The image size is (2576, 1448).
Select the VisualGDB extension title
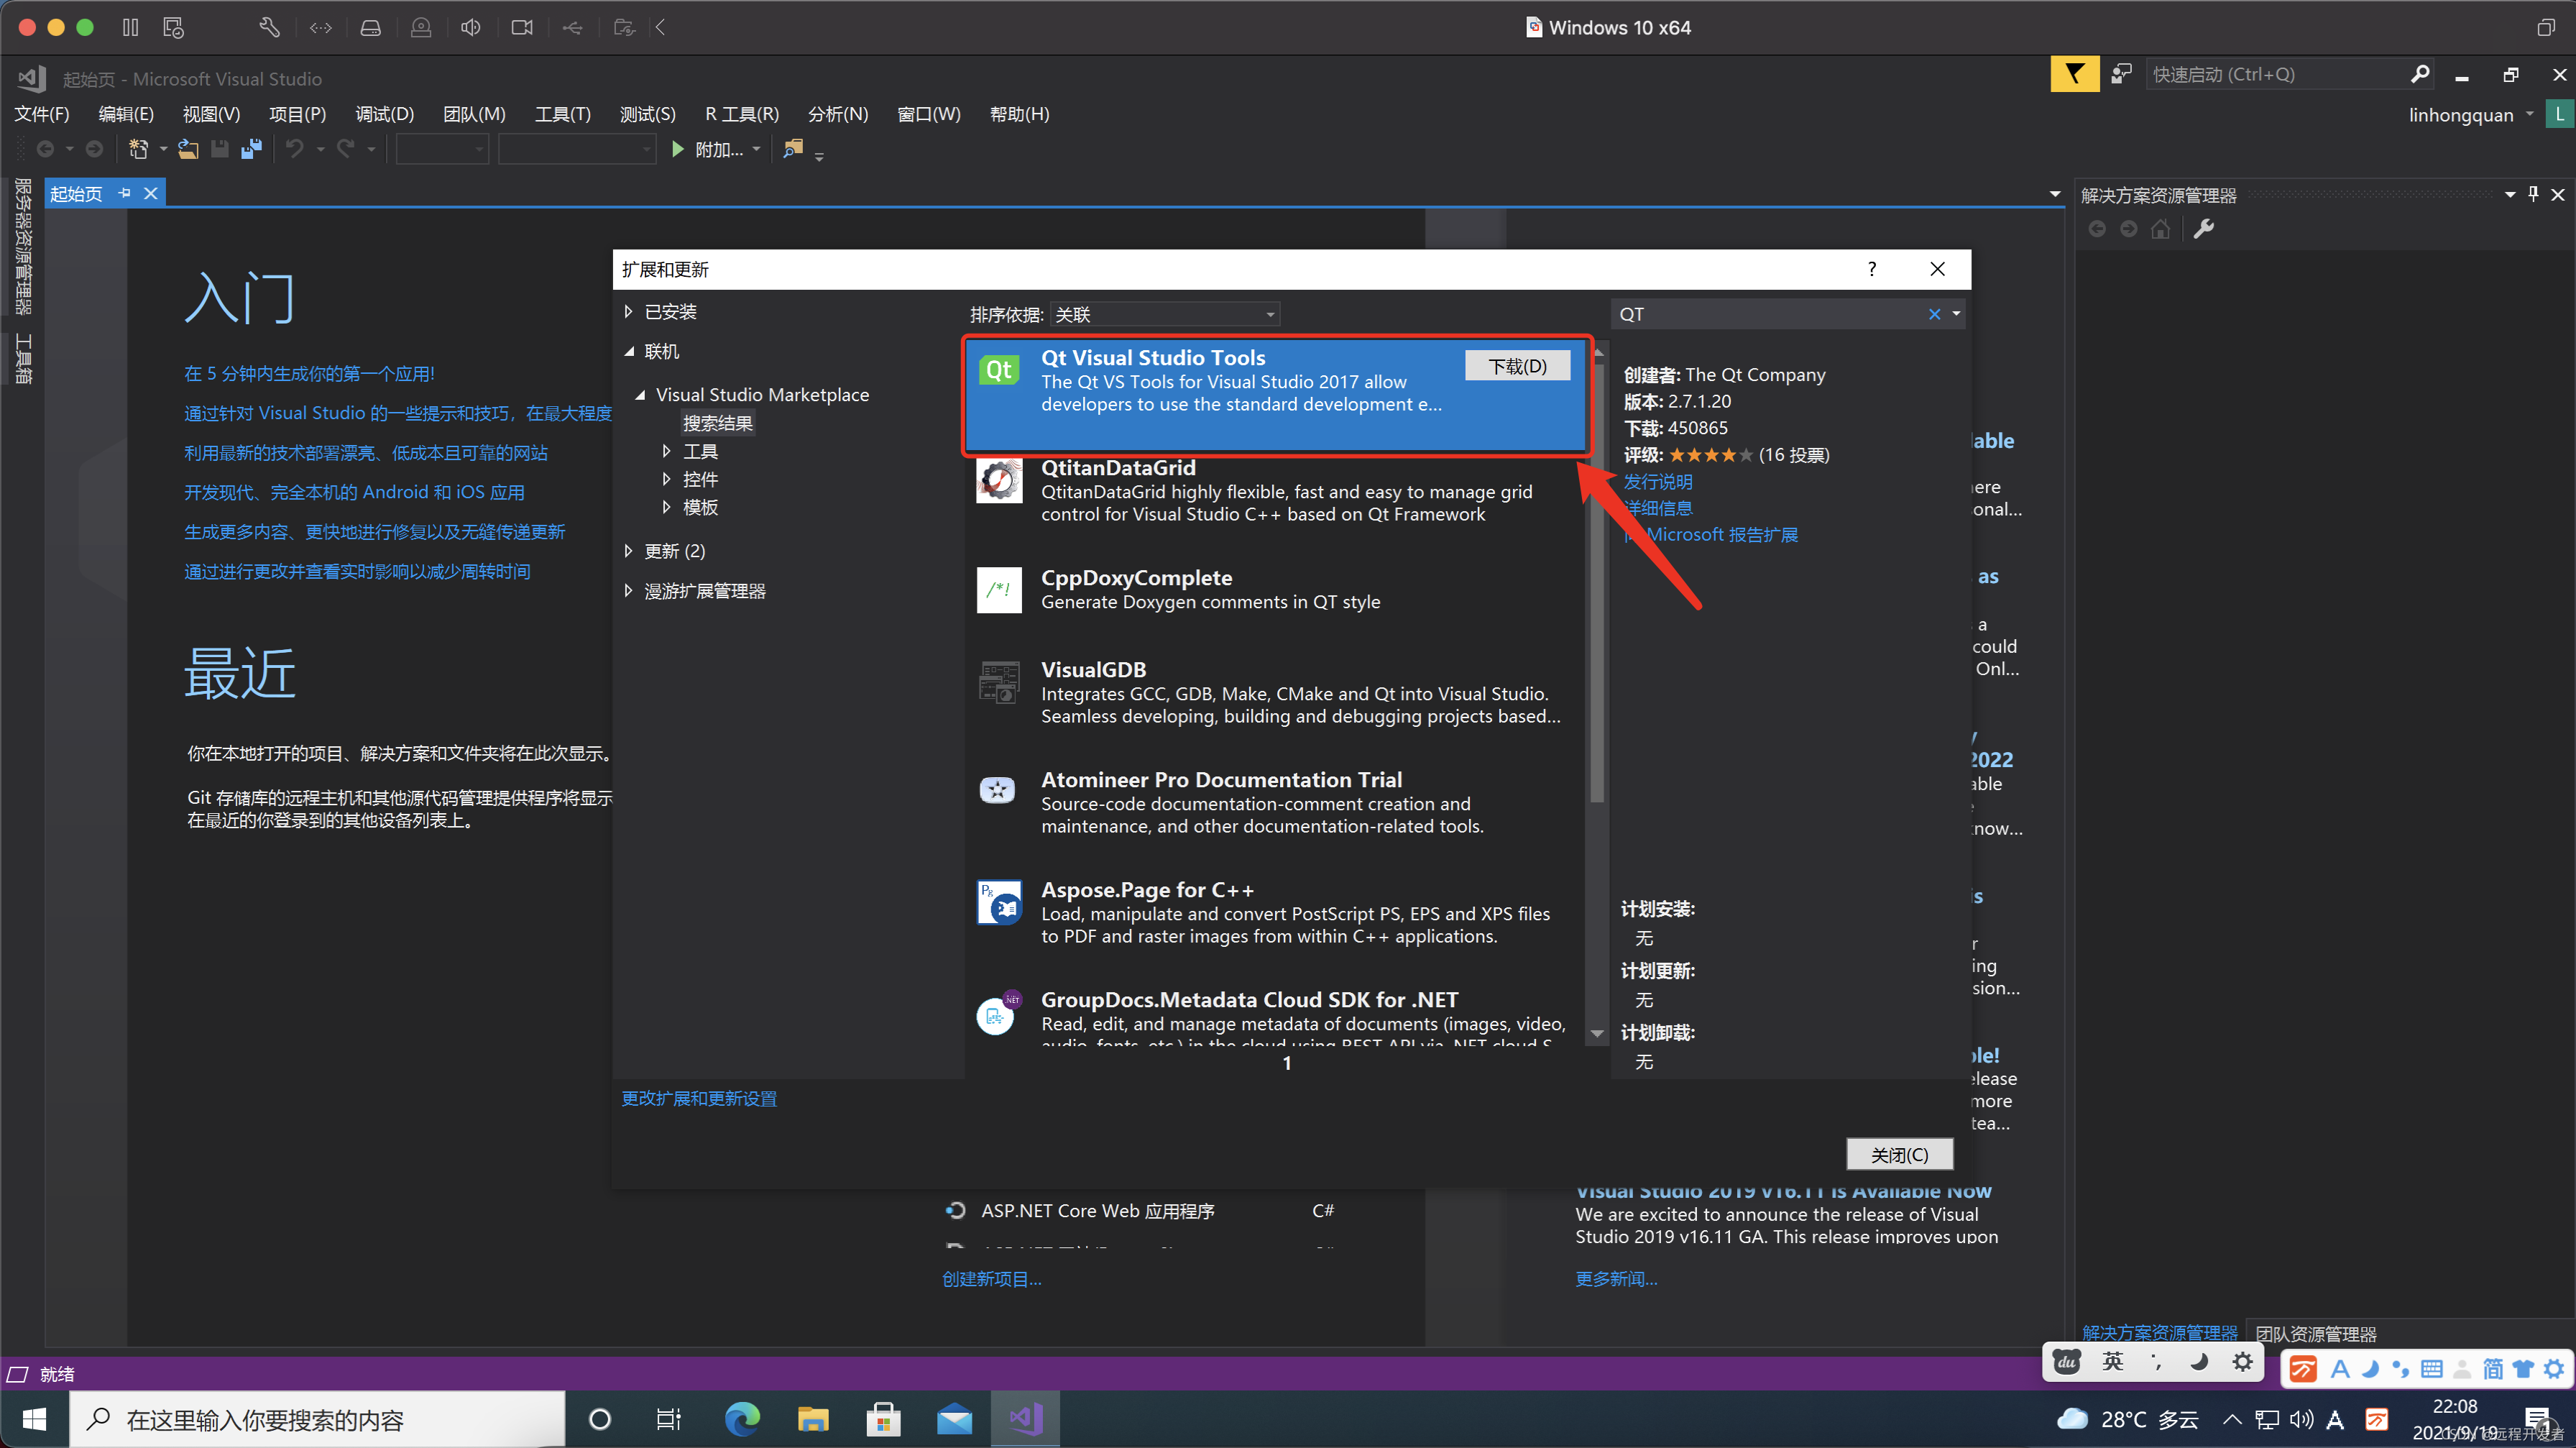[1093, 669]
